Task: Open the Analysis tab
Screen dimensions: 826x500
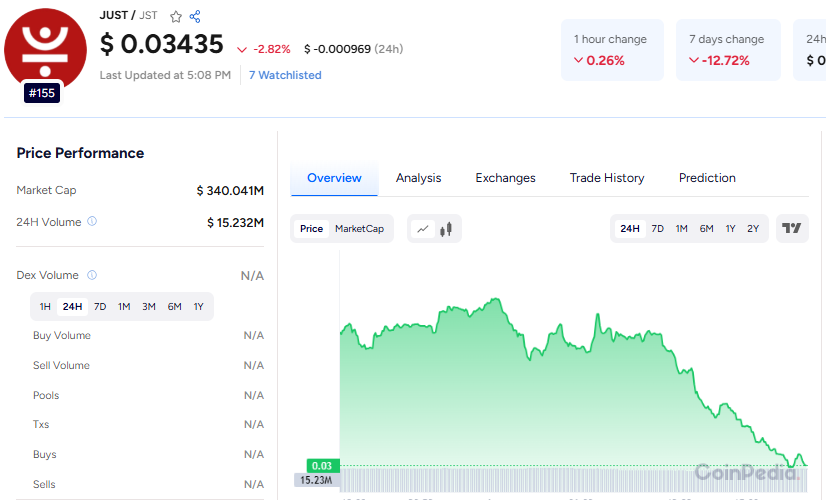Action: pyautogui.click(x=418, y=178)
